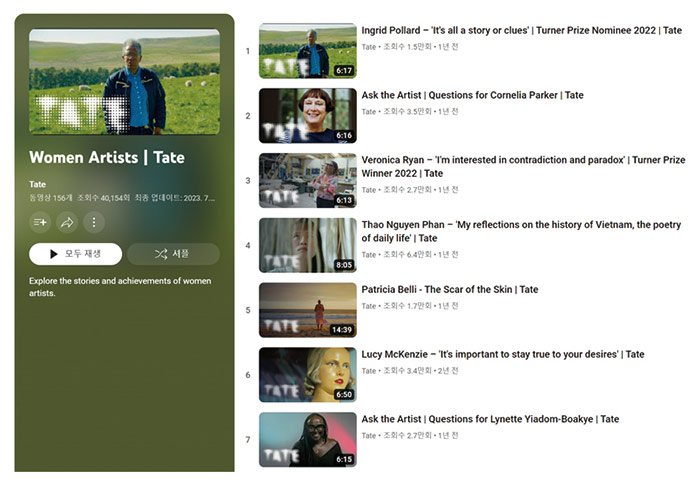700x491 pixels.
Task: Expand the playlist description text
Action: point(120,287)
